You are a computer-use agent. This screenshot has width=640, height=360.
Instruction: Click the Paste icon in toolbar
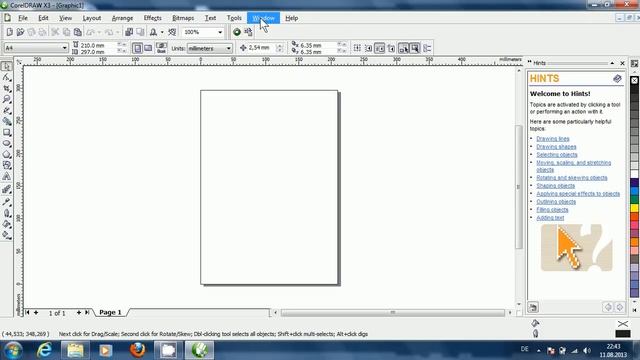[78, 32]
